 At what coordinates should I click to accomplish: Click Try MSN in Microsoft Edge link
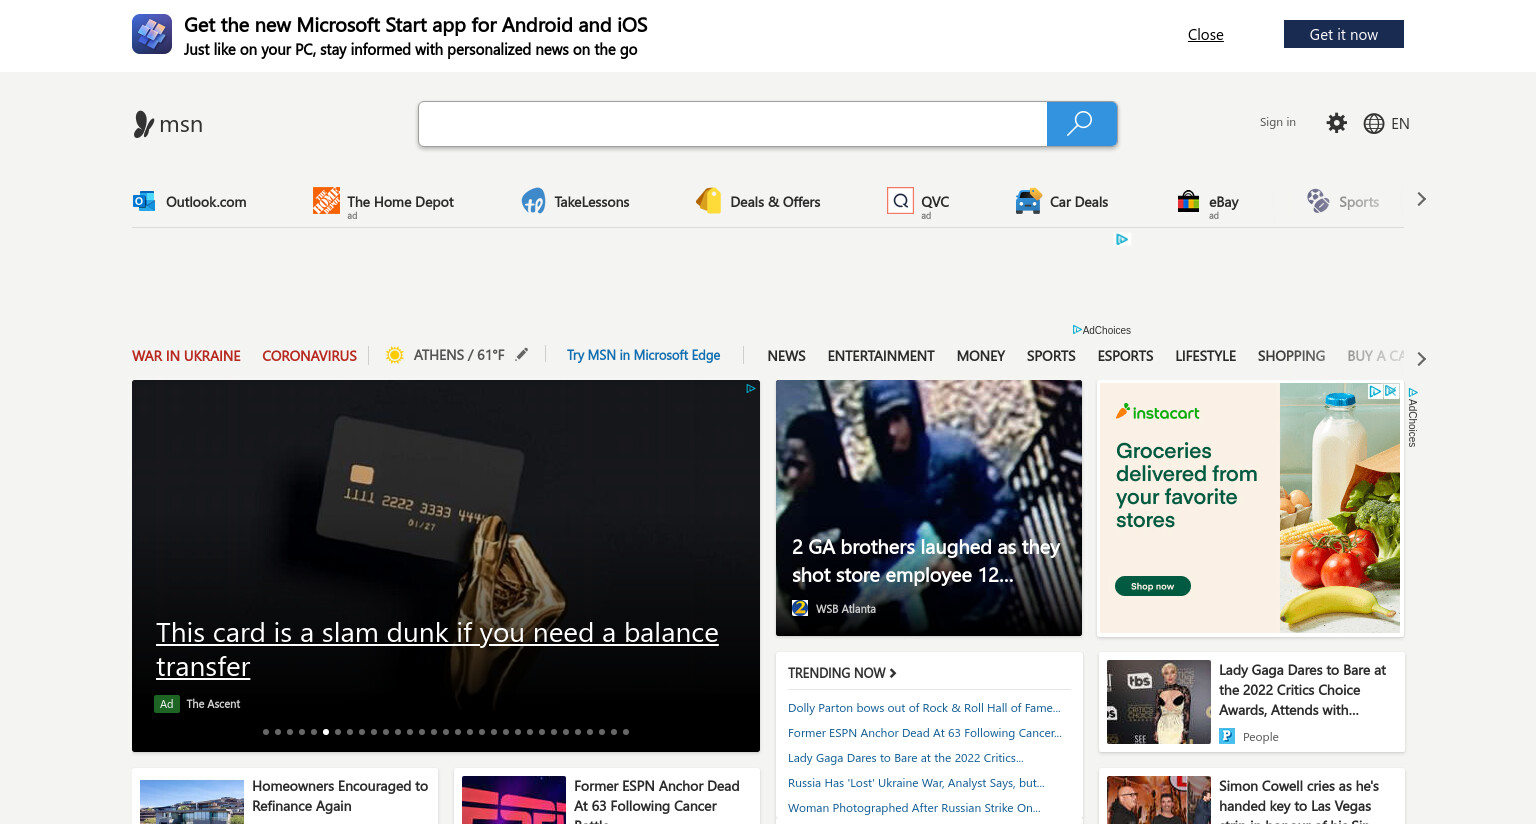[x=643, y=355]
